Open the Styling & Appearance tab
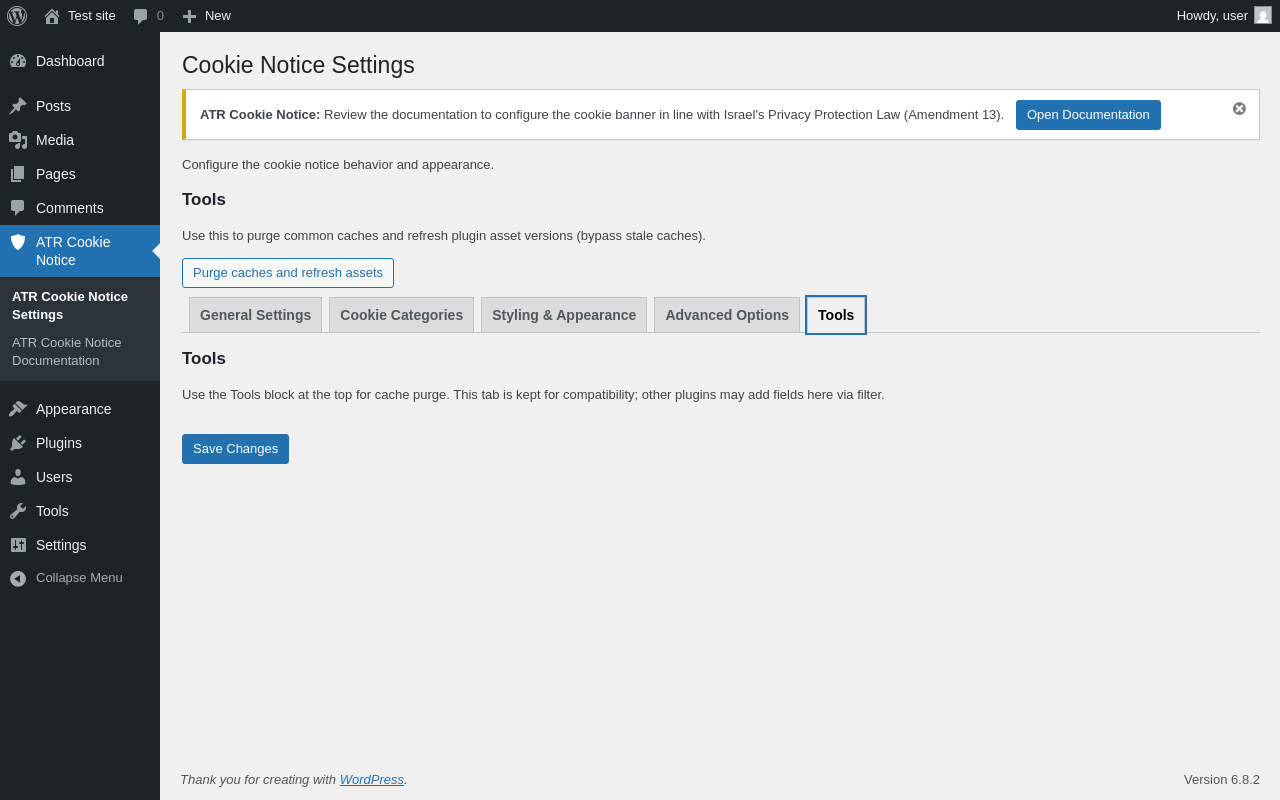Image resolution: width=1280 pixels, height=800 pixels. [564, 315]
